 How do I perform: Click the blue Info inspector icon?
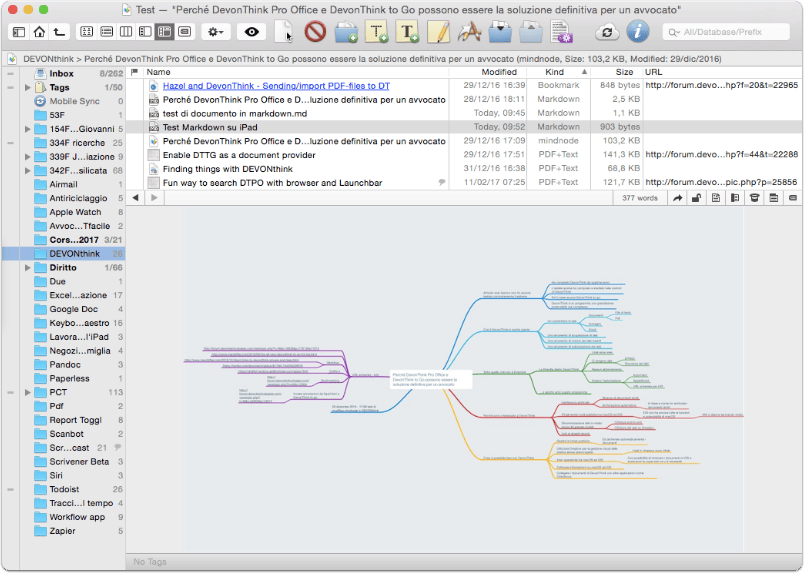(x=637, y=32)
